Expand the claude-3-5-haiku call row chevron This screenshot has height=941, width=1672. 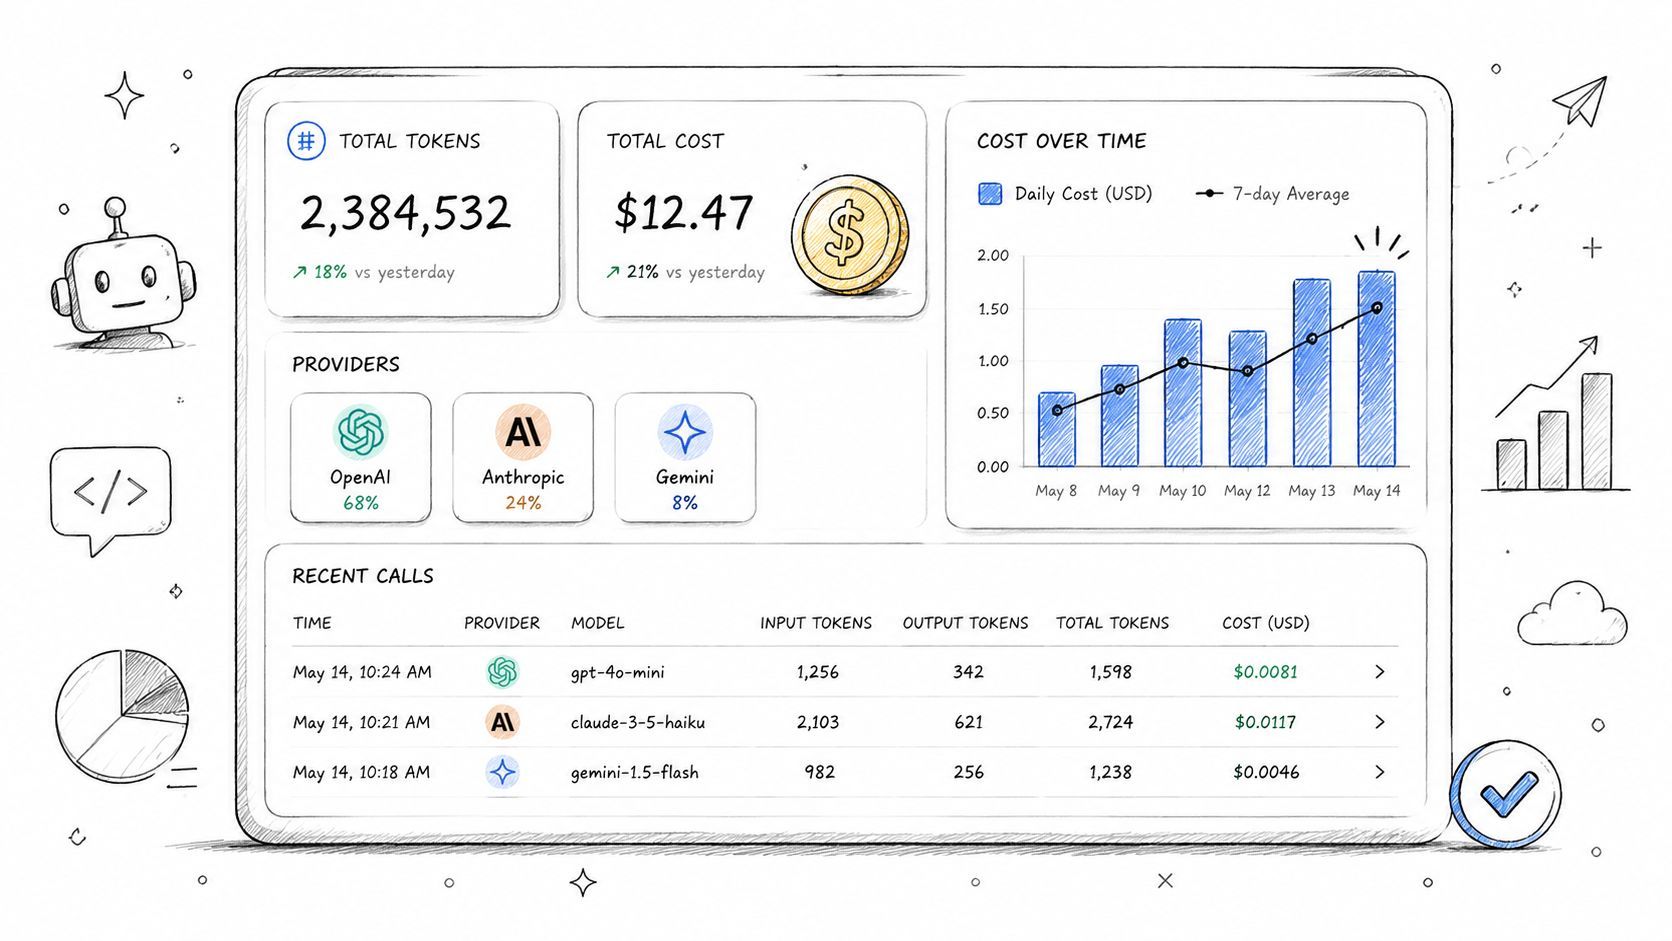[x=1379, y=722]
